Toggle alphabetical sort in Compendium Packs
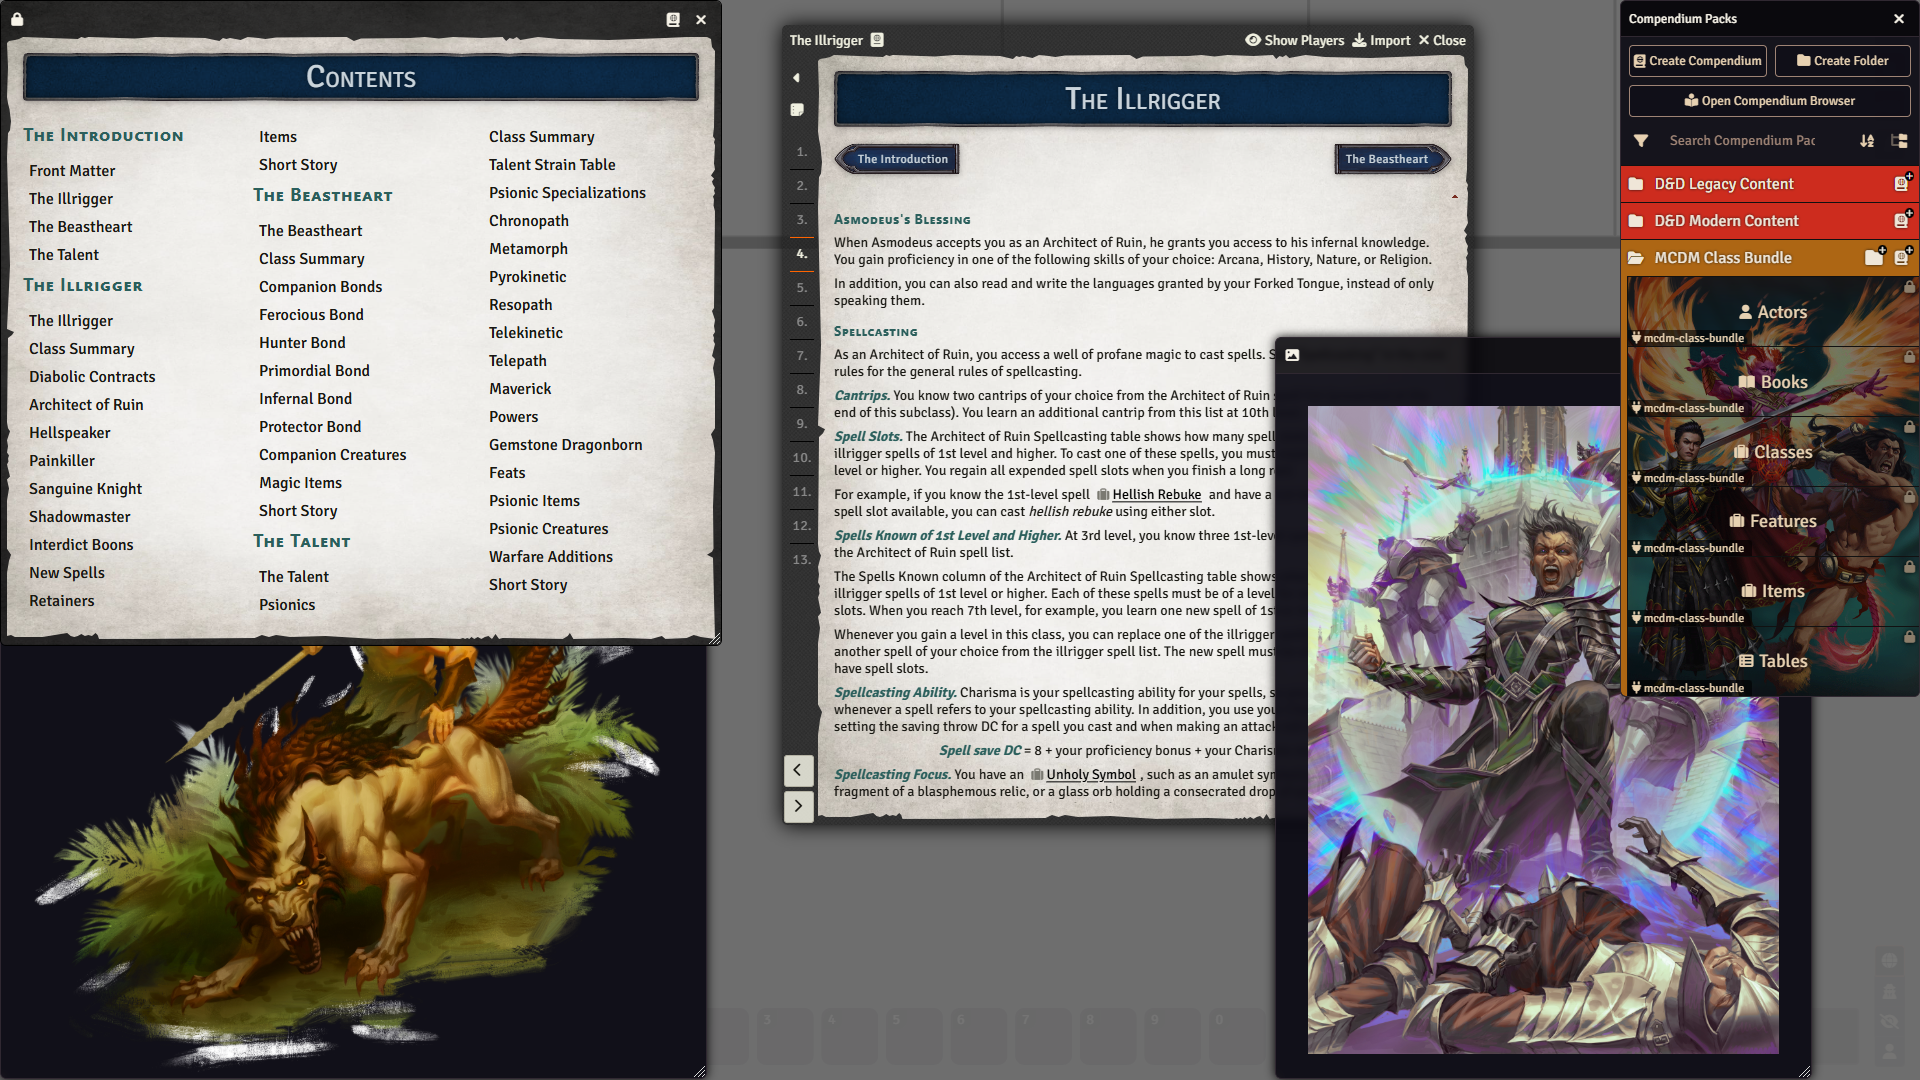This screenshot has width=1920, height=1080. click(1867, 141)
